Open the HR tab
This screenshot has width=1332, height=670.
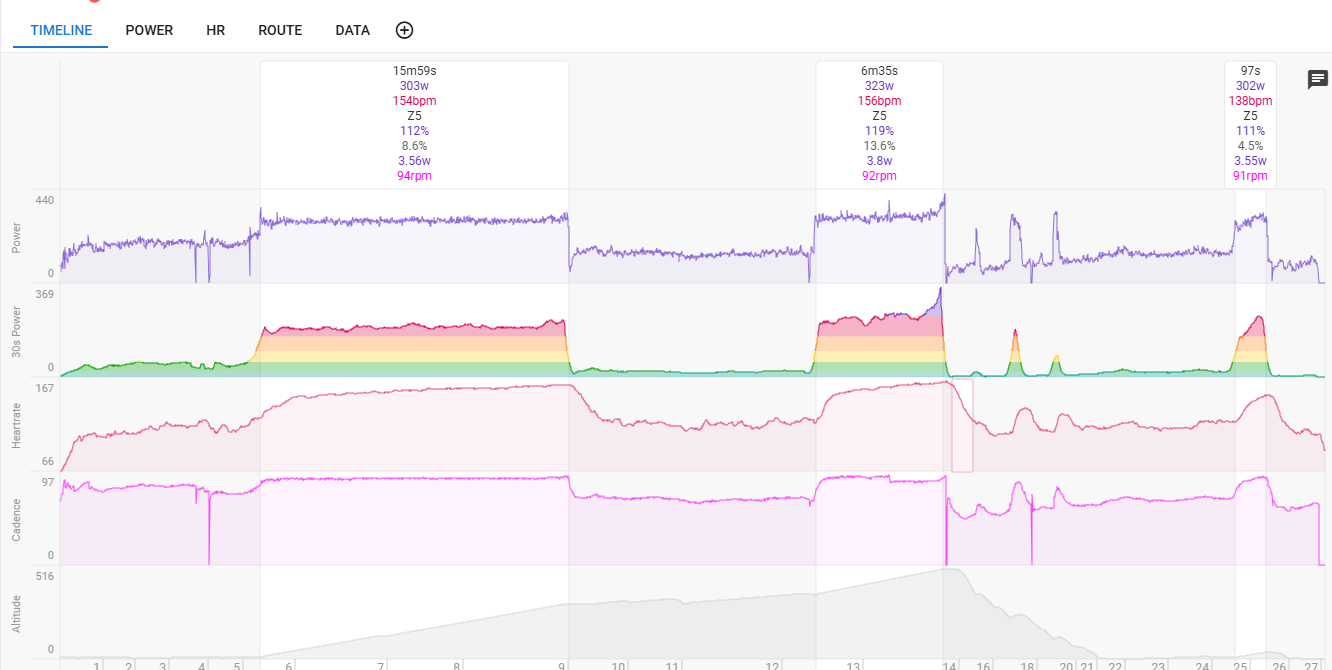pyautogui.click(x=215, y=30)
